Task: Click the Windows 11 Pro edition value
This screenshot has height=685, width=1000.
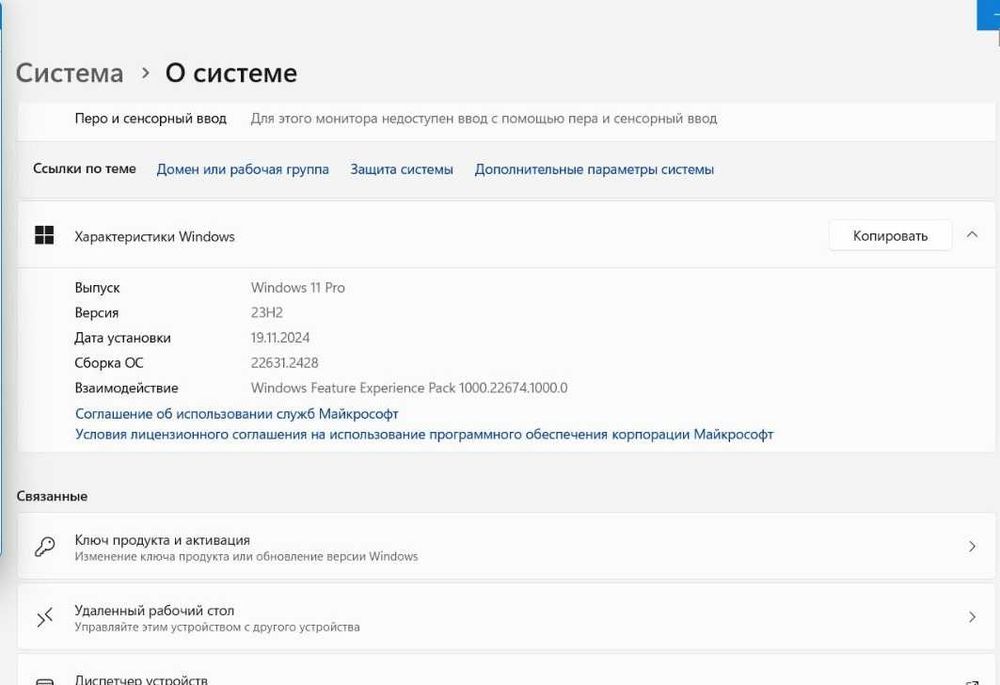Action: coord(298,288)
